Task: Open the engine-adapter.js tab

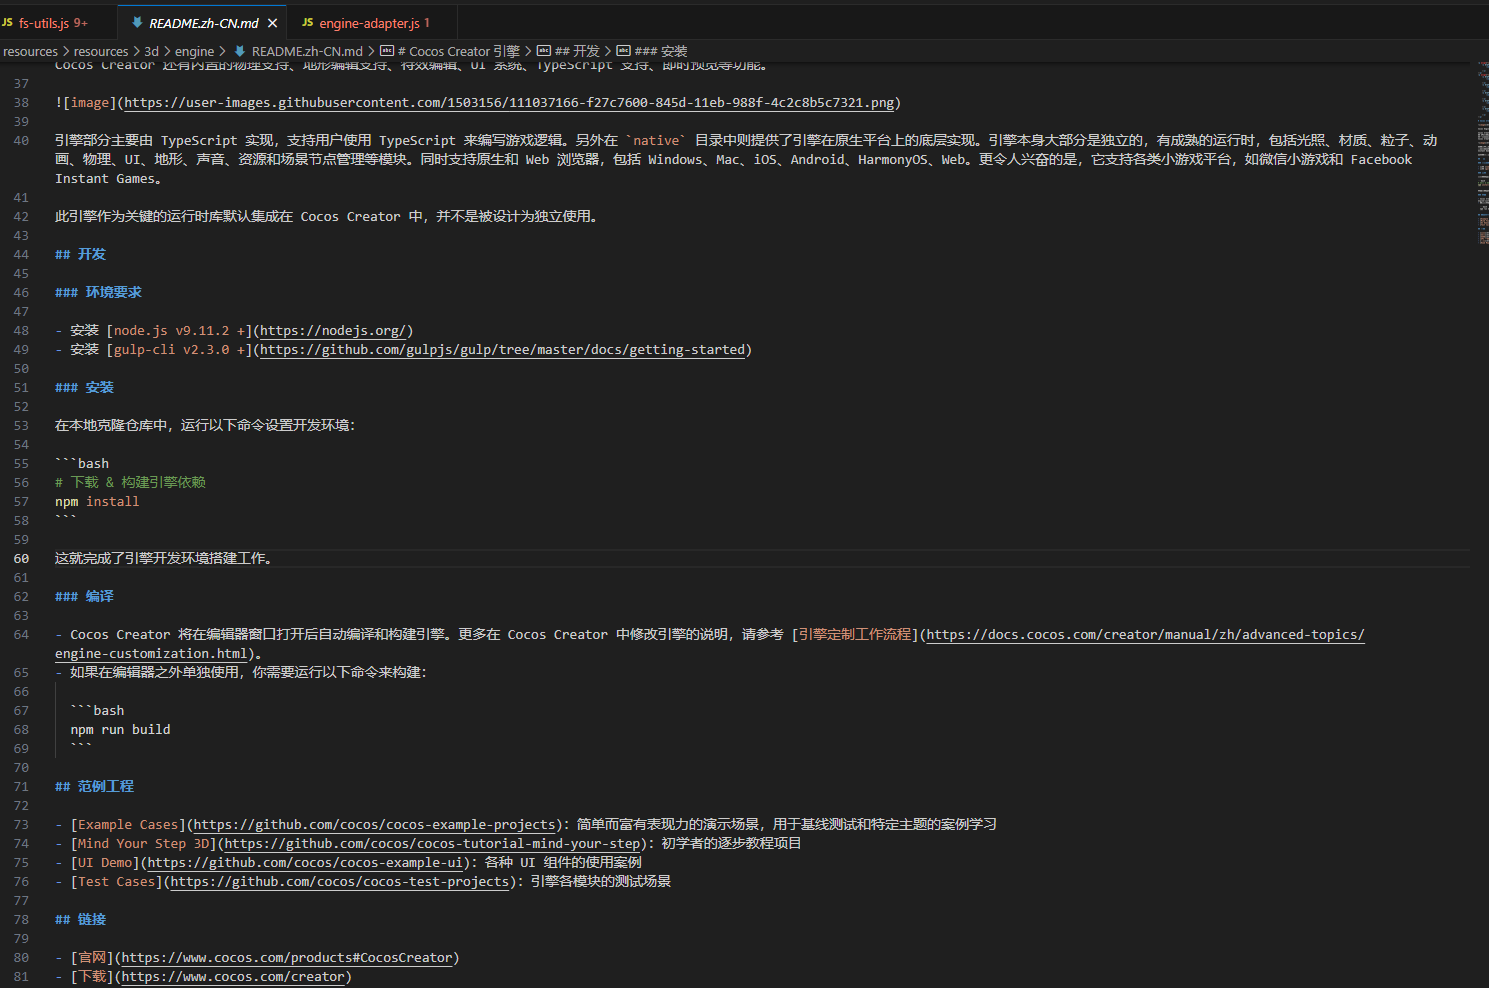Action: pyautogui.click(x=373, y=23)
